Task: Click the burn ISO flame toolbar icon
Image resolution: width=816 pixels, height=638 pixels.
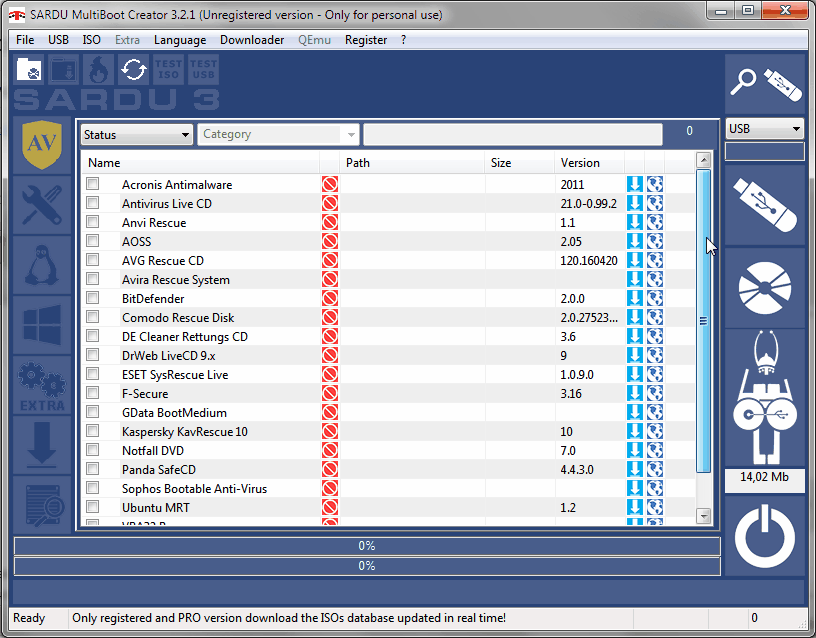Action: [99, 70]
